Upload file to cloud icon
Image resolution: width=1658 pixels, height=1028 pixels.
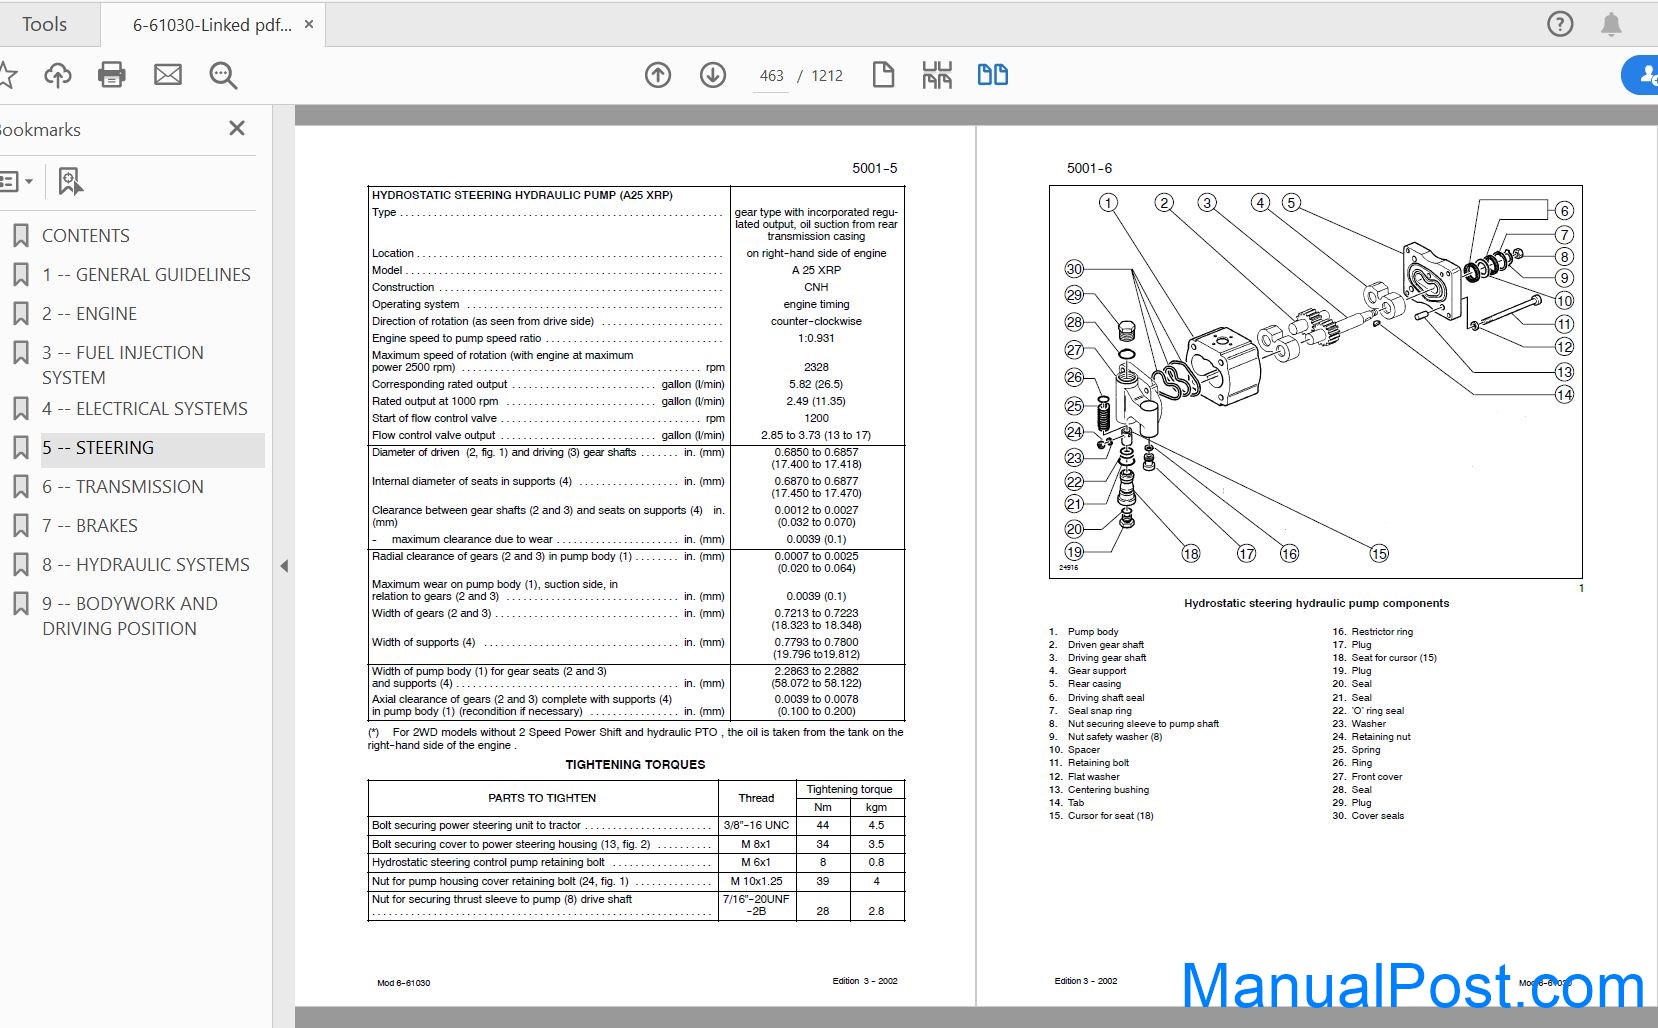[x=58, y=75]
